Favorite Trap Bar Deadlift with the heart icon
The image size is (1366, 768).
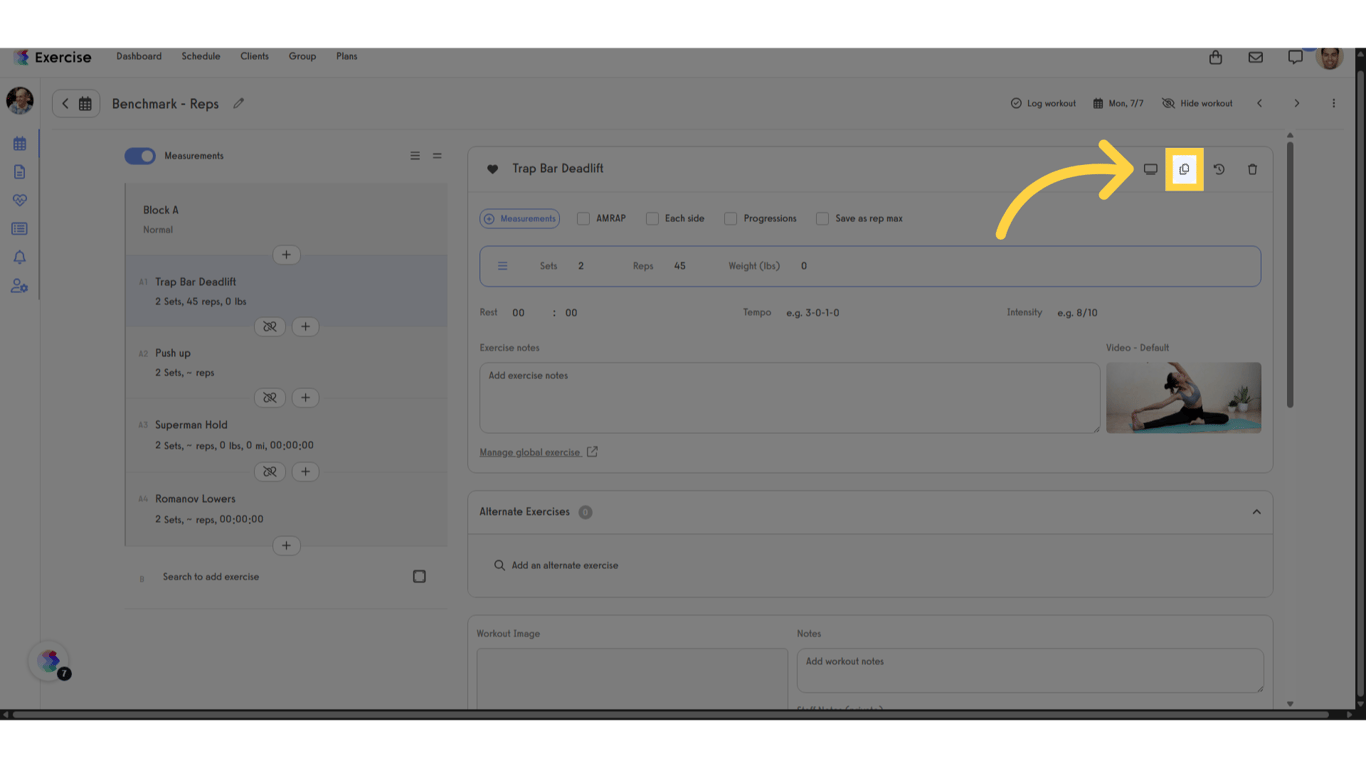coord(492,169)
